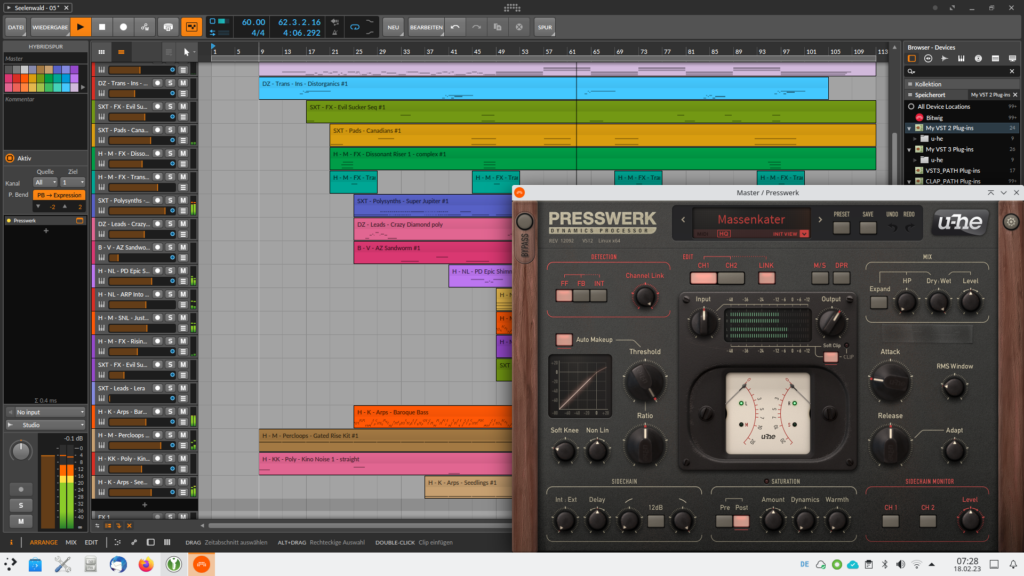The width and height of the screenshot is (1024, 576).
Task: Select FF detection mode in Presswerk
Action: coord(564,296)
